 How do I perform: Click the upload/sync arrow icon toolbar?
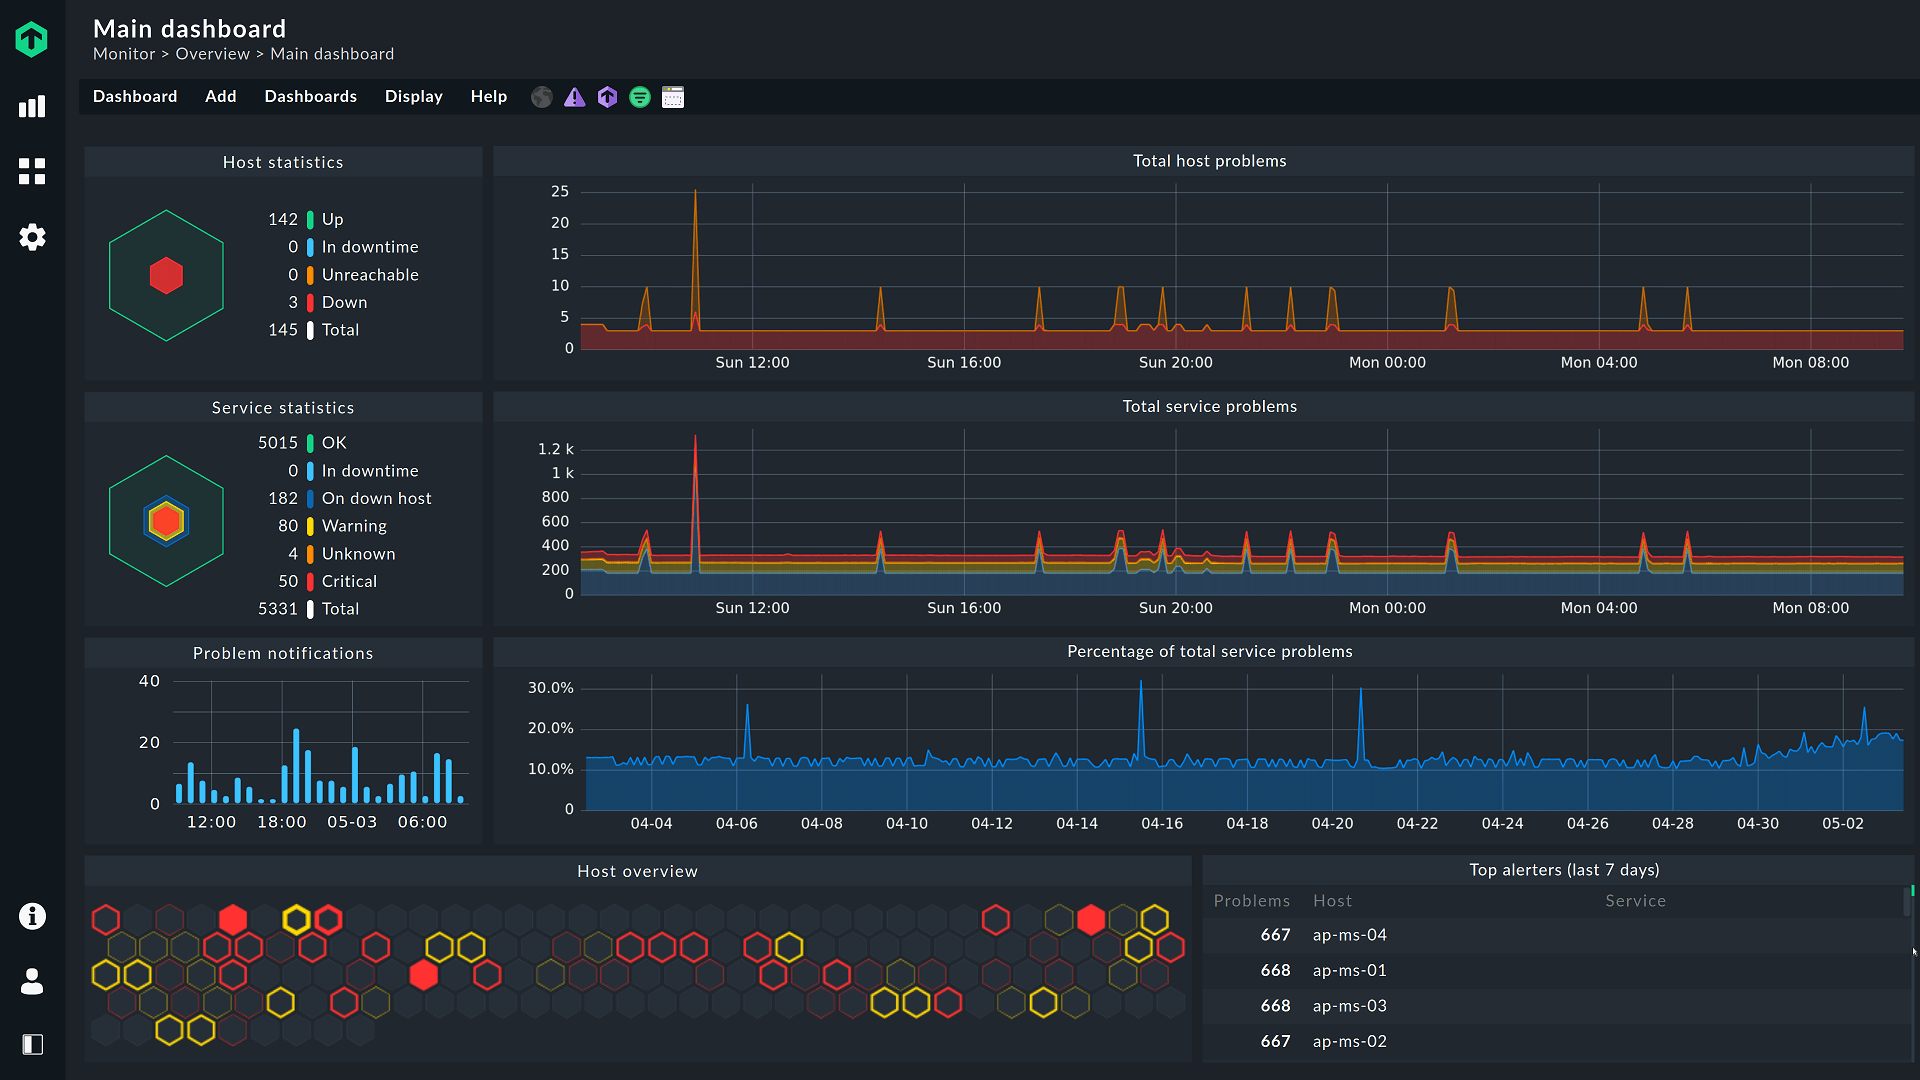(x=608, y=96)
